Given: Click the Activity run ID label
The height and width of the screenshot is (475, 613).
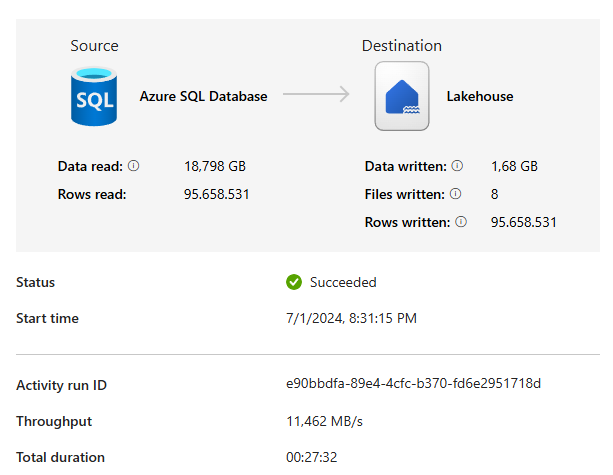Looking at the screenshot, I should point(61,385).
